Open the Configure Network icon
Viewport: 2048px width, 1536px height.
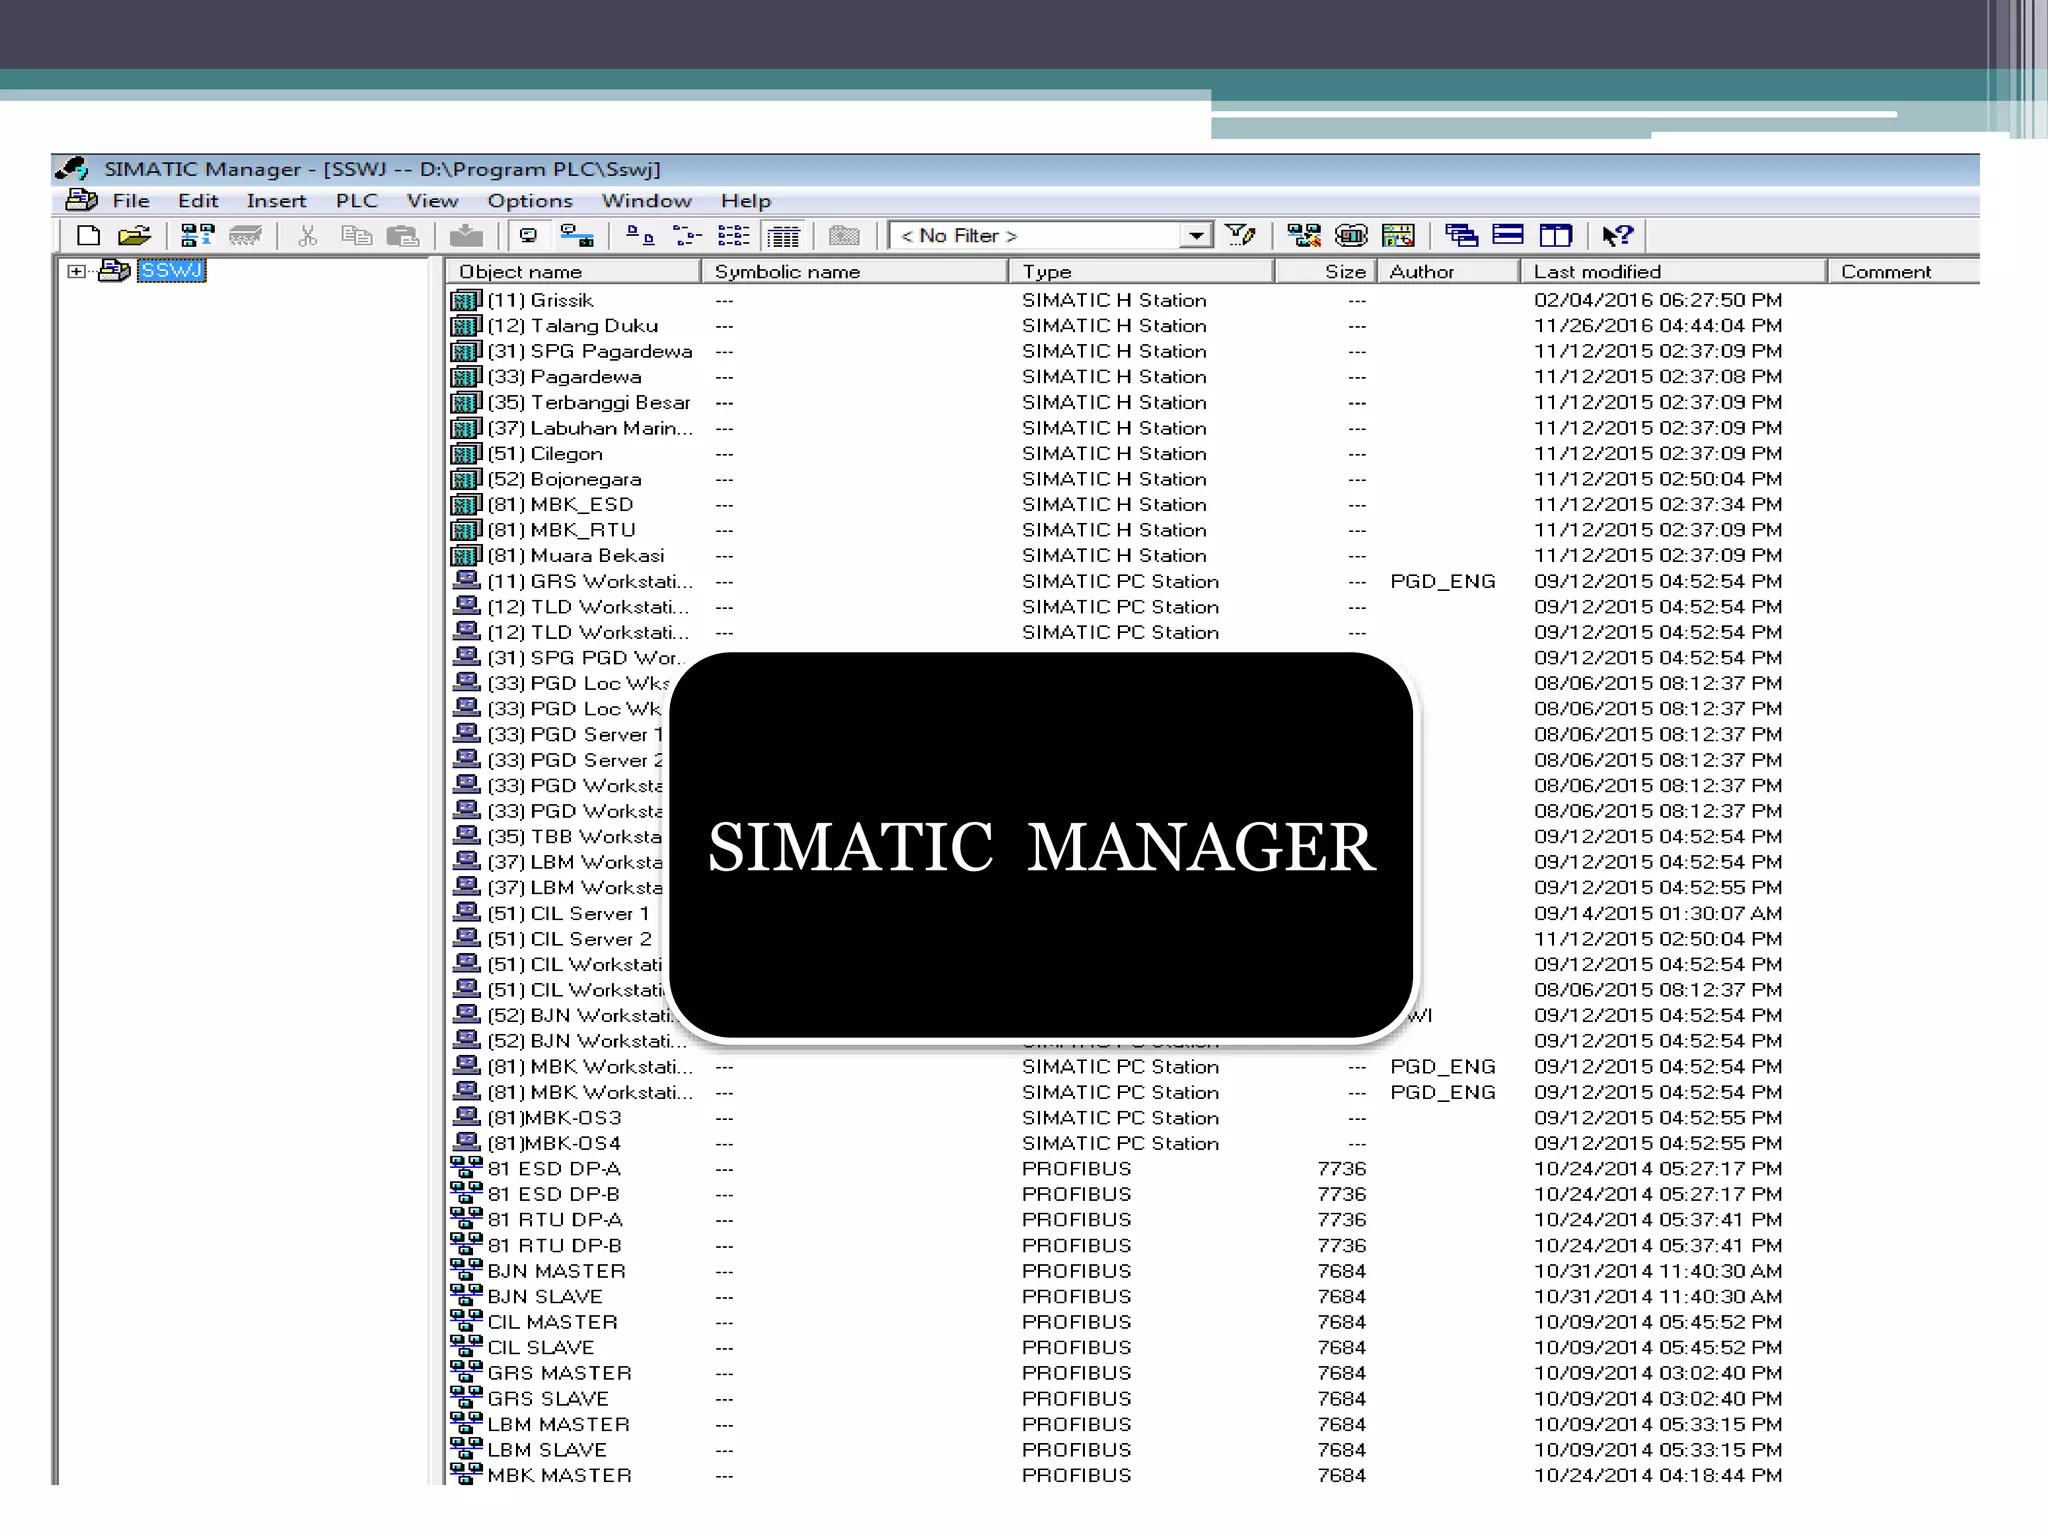point(1303,236)
